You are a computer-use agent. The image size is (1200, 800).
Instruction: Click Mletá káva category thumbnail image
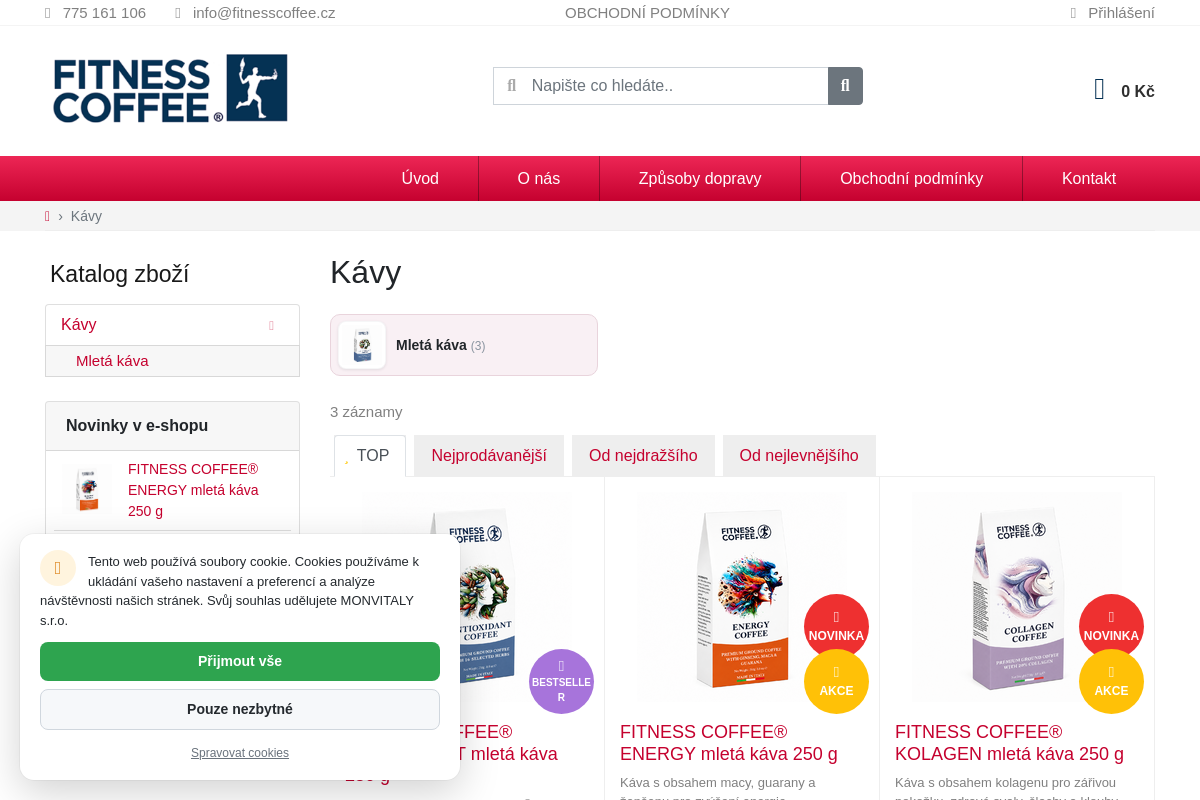[x=362, y=345]
